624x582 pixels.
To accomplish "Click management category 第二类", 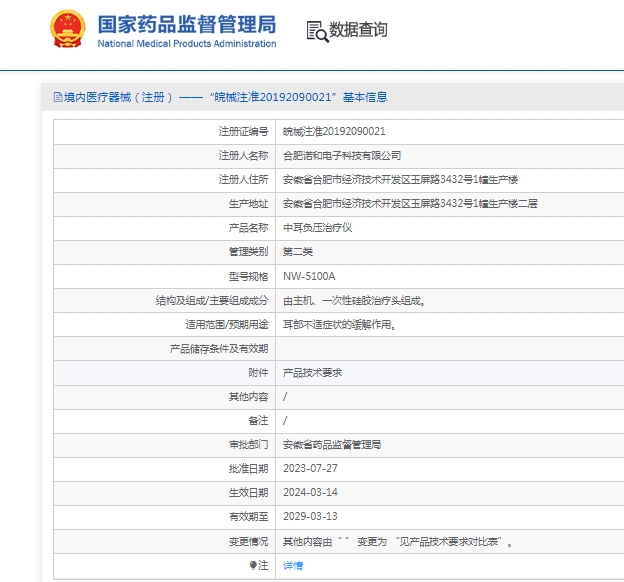I will pos(298,252).
